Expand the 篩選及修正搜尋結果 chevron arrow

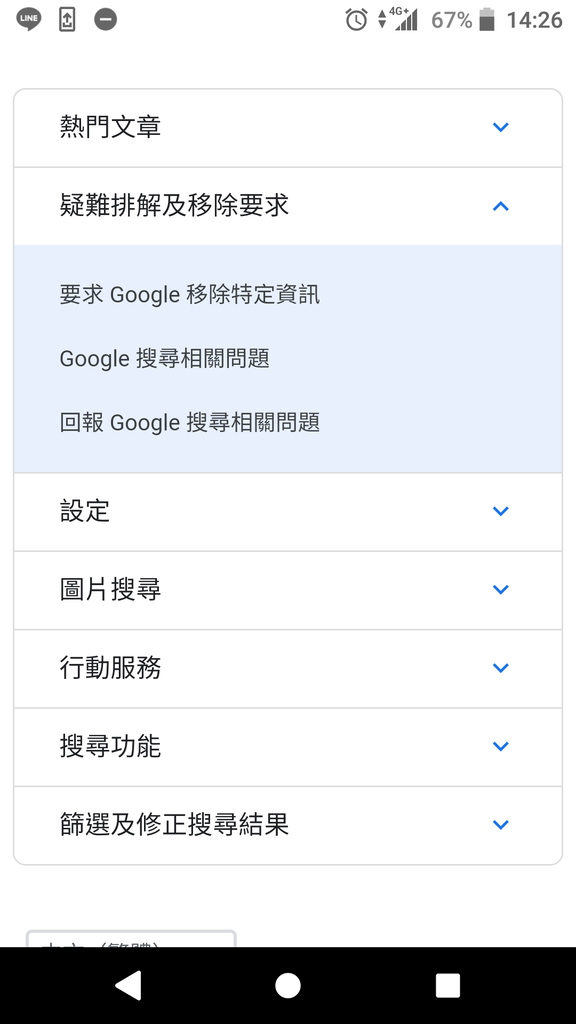500,825
